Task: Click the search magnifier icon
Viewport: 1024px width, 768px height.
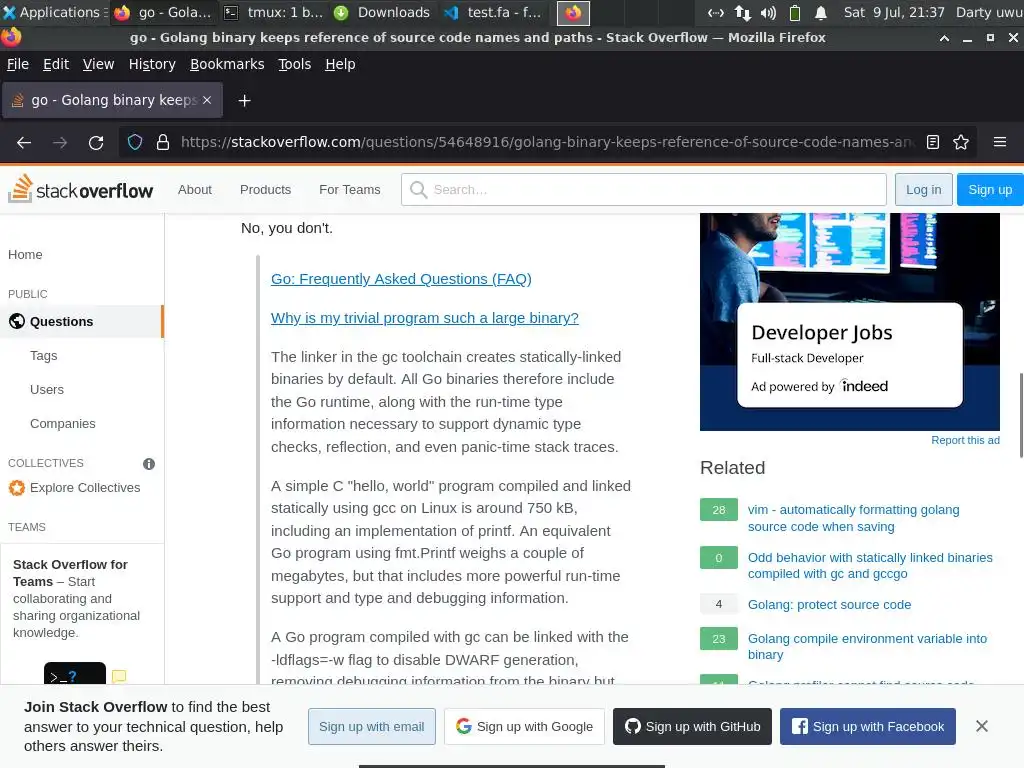Action: (x=418, y=189)
